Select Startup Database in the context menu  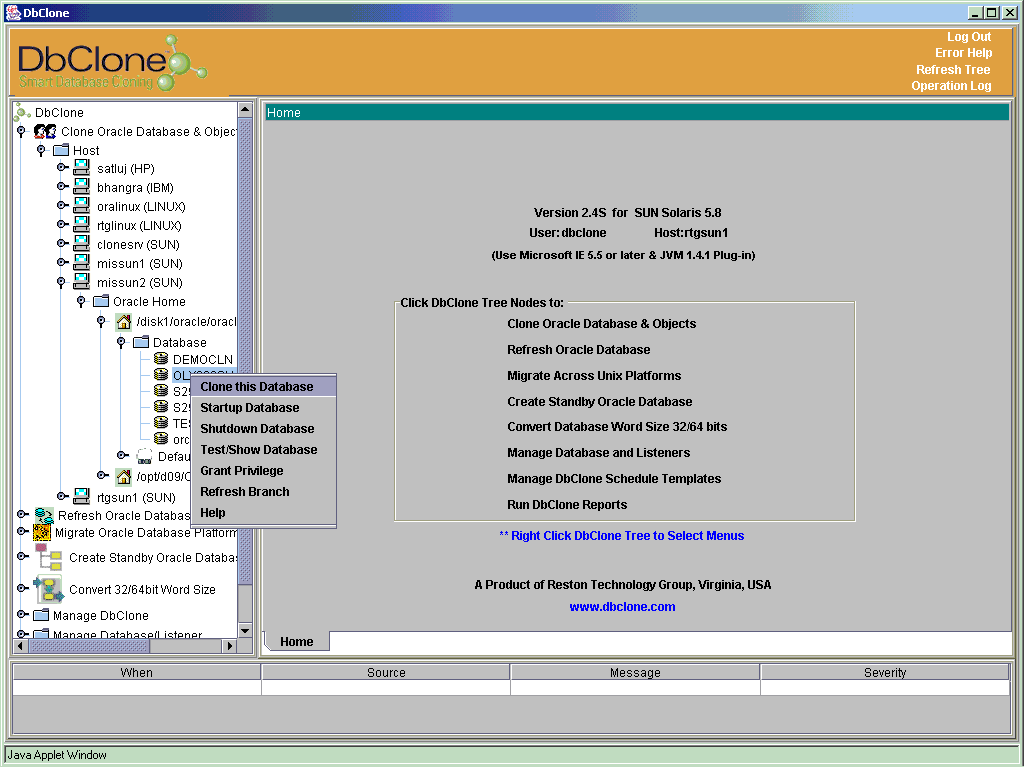tap(263, 408)
